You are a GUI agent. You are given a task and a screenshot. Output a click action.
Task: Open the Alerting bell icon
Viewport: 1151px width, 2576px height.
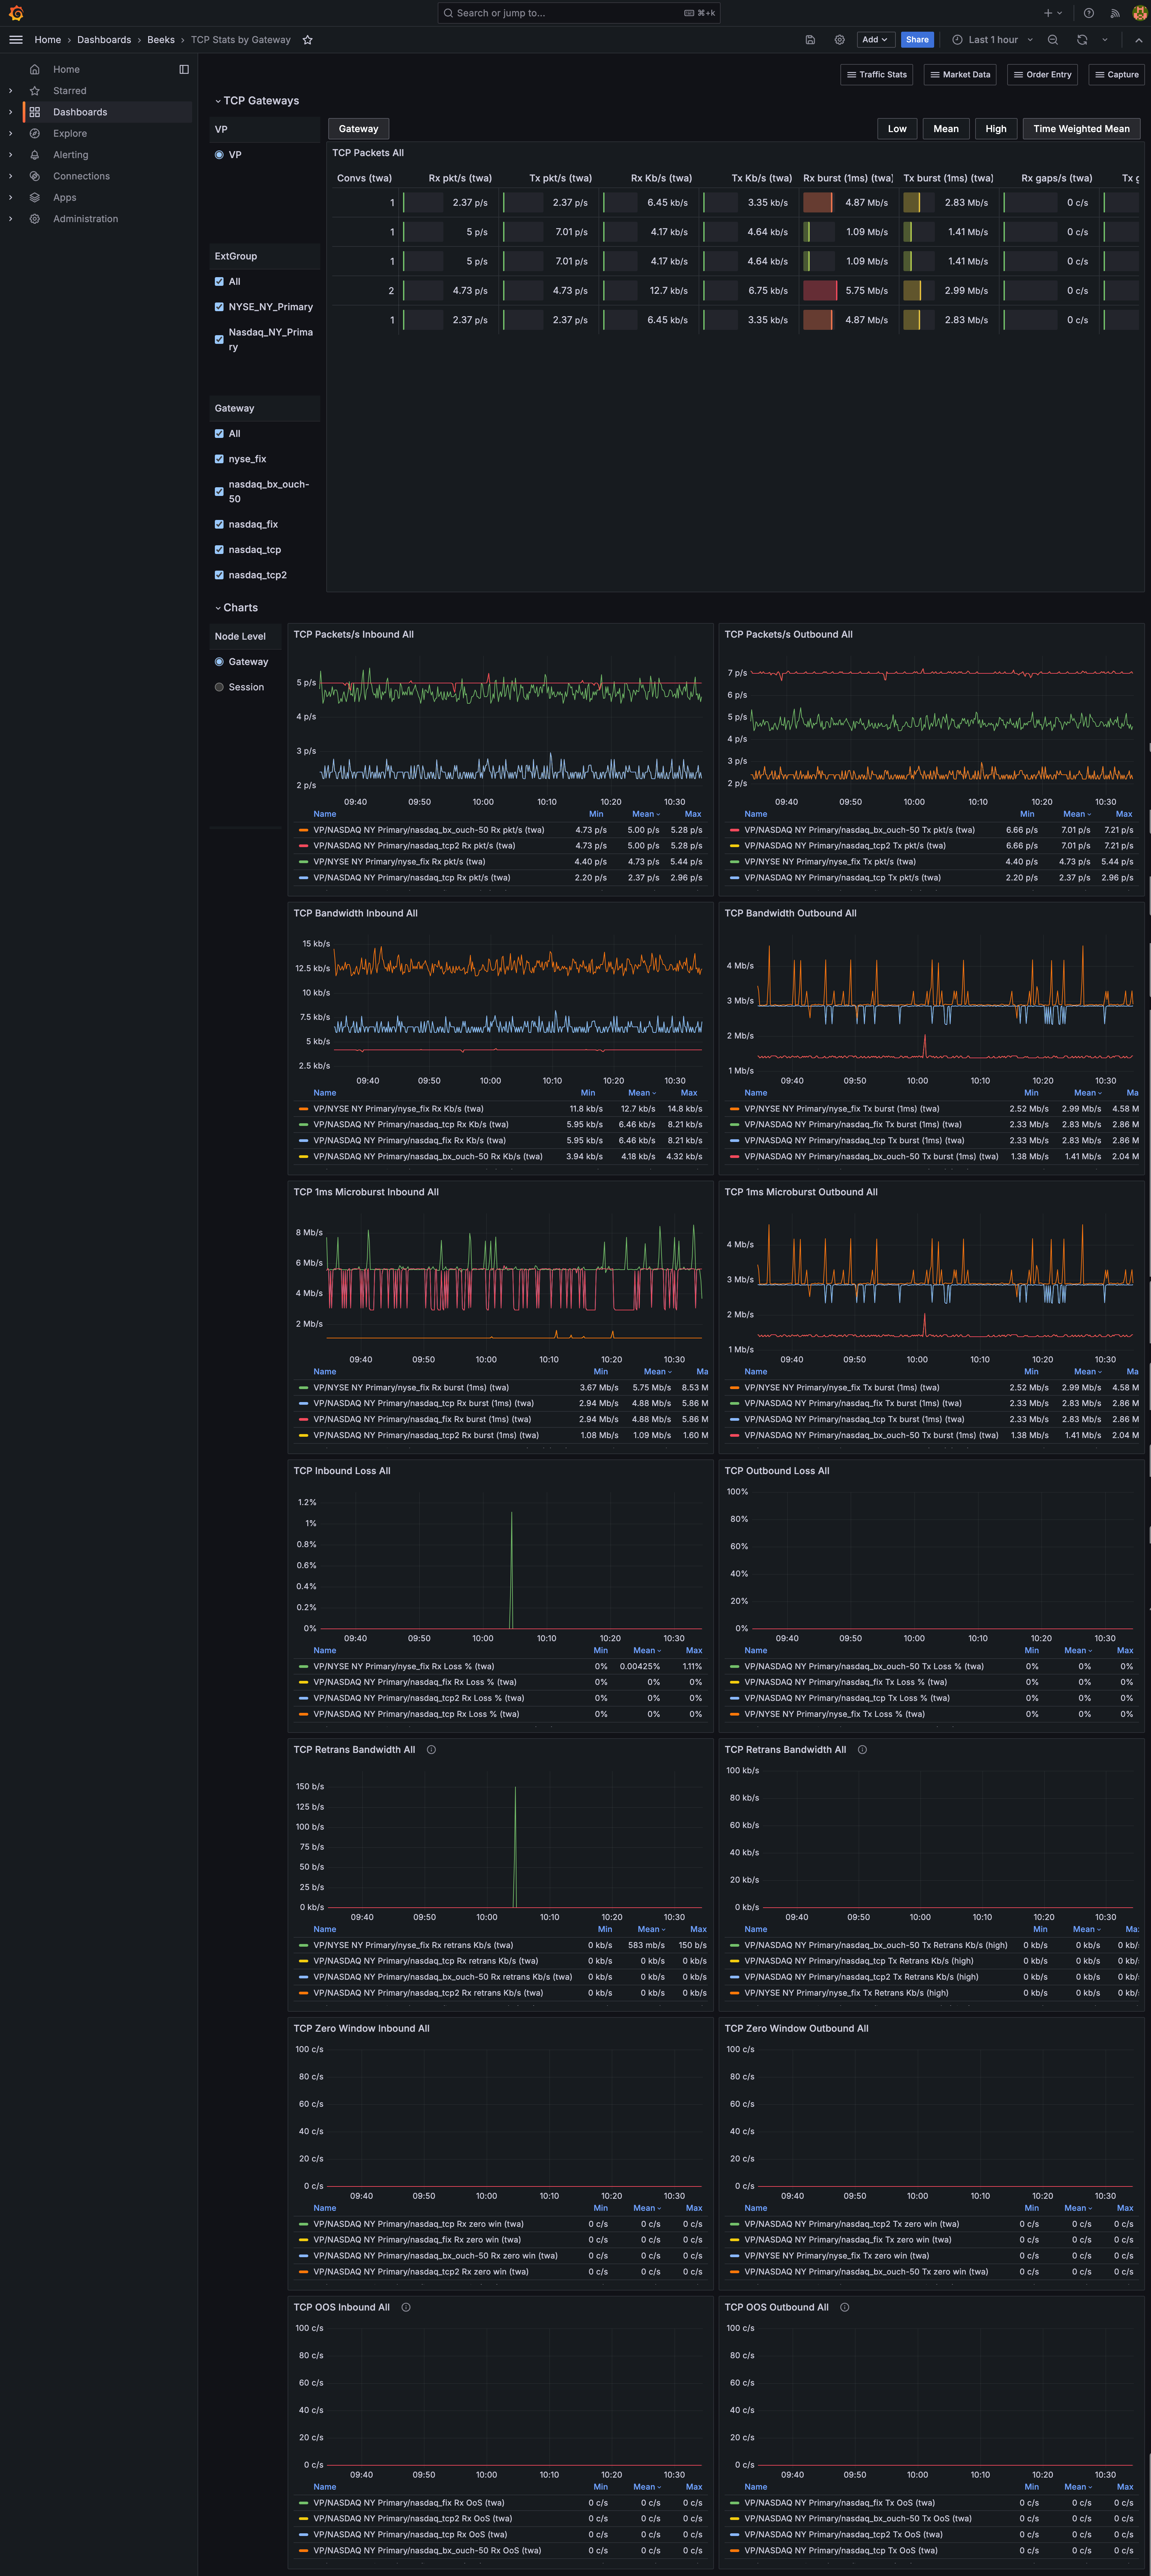click(35, 155)
